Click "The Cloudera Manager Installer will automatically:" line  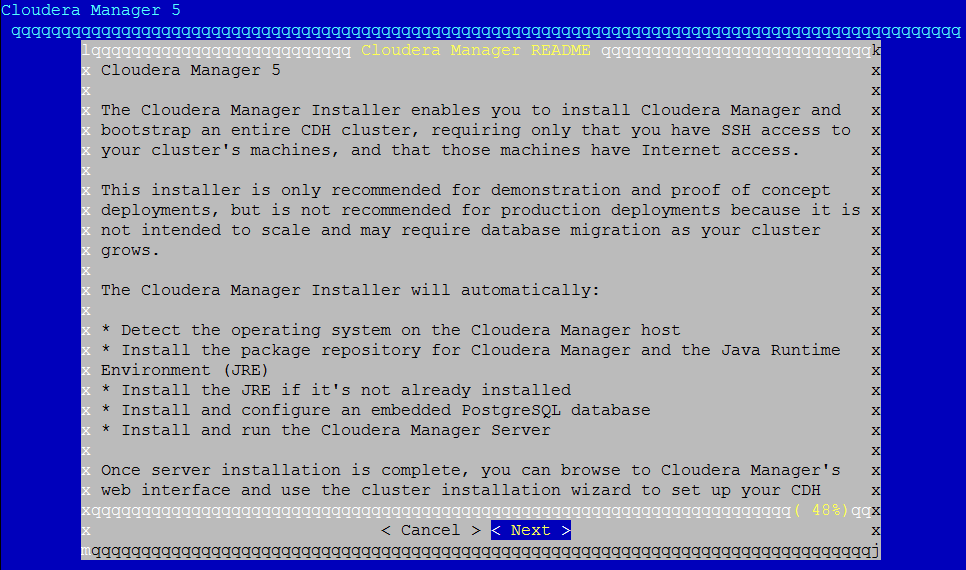(350, 290)
